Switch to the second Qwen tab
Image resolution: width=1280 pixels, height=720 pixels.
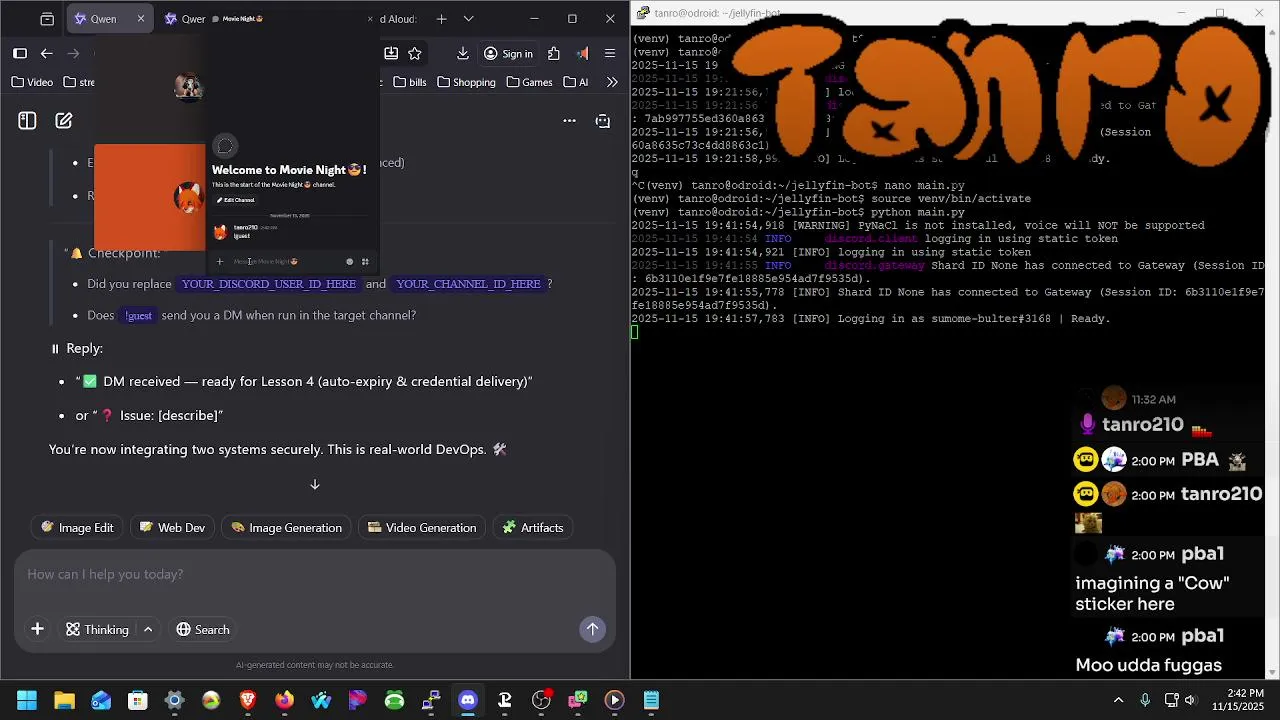tap(185, 19)
